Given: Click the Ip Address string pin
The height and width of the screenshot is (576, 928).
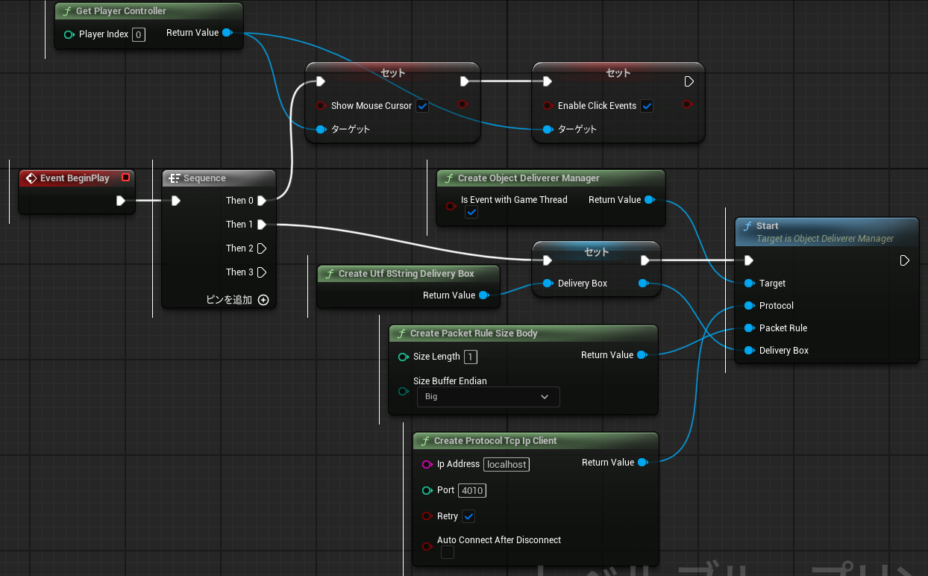Looking at the screenshot, I should (427, 464).
